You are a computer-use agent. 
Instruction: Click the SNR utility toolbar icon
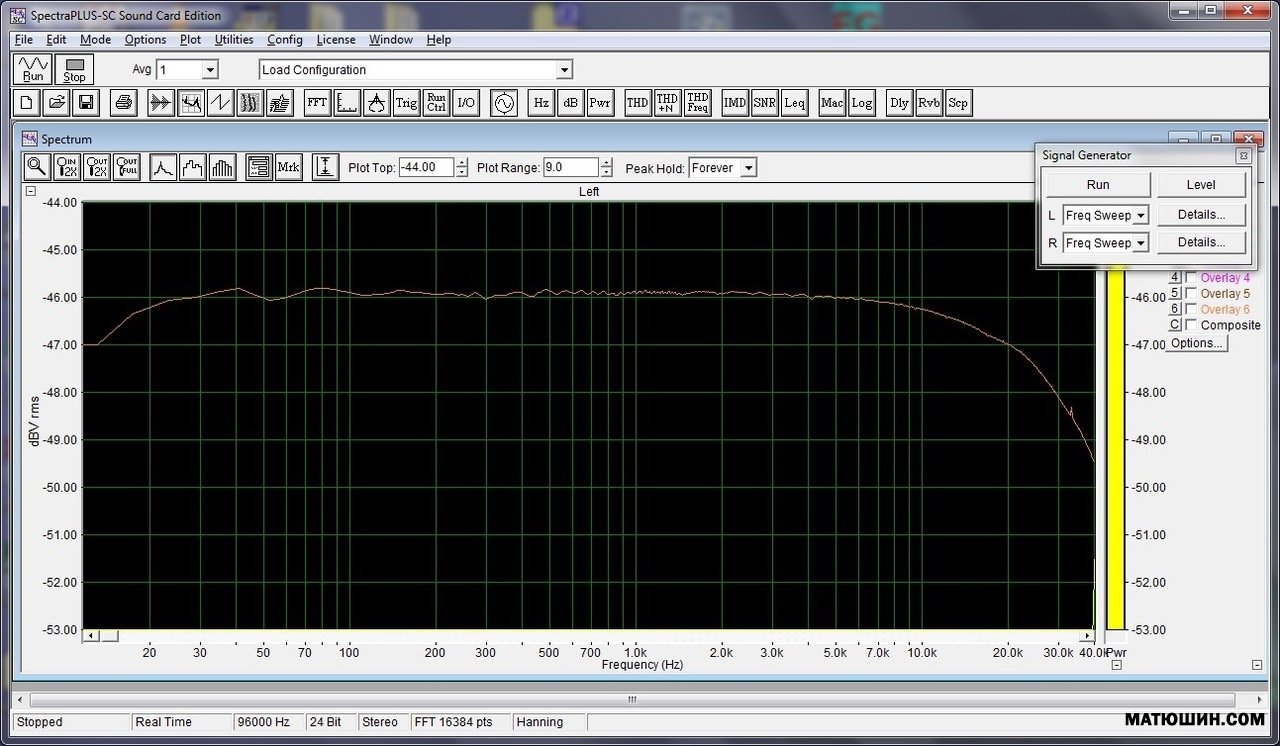pyautogui.click(x=764, y=103)
